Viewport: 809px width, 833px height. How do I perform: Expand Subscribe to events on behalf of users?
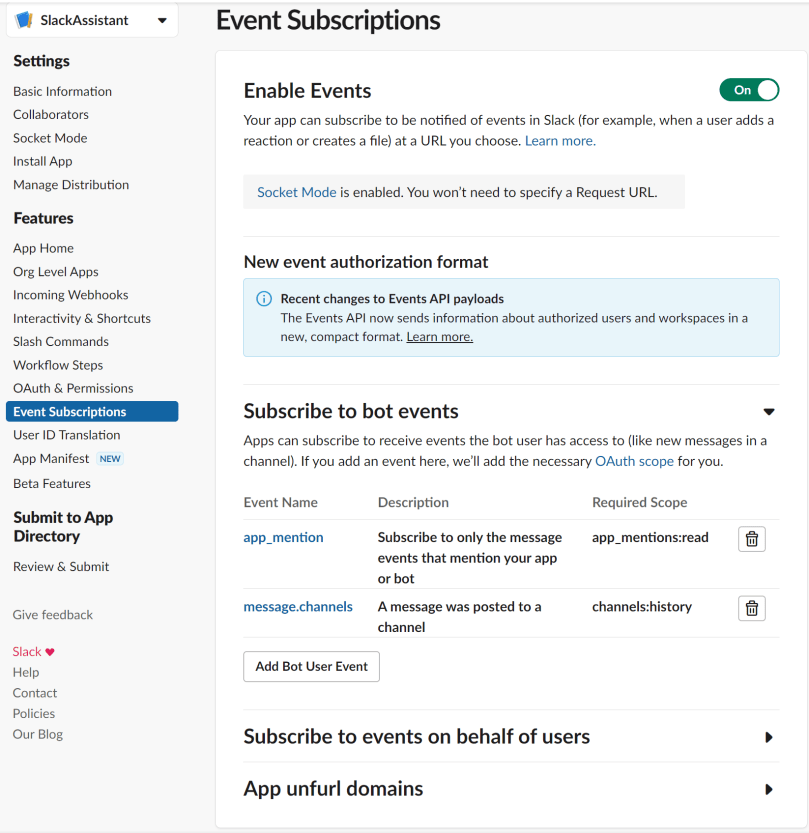point(770,737)
